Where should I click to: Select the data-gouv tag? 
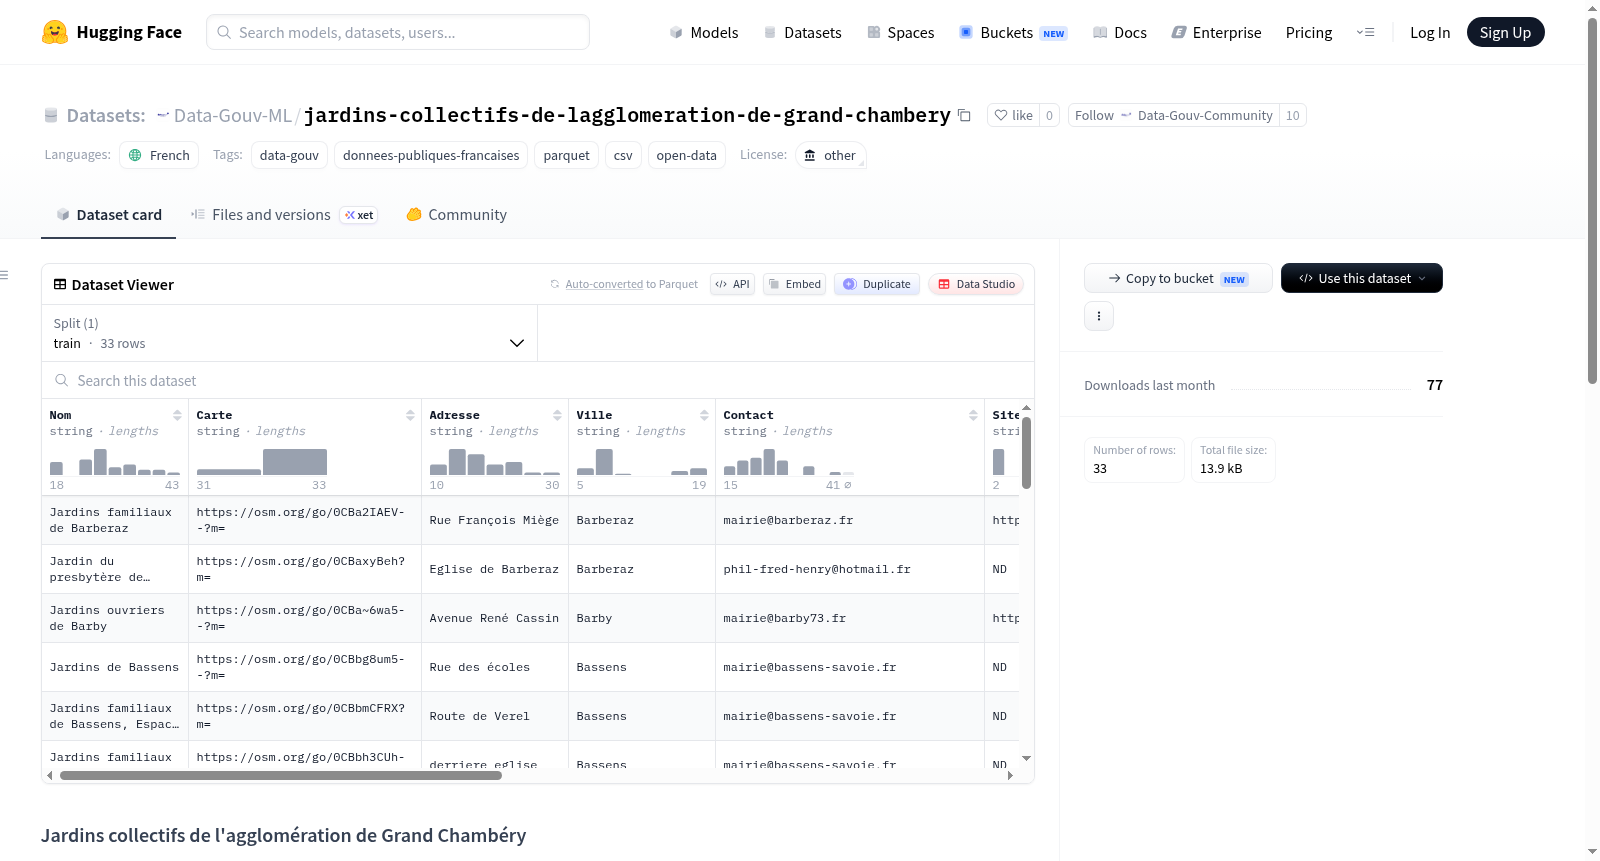(289, 155)
